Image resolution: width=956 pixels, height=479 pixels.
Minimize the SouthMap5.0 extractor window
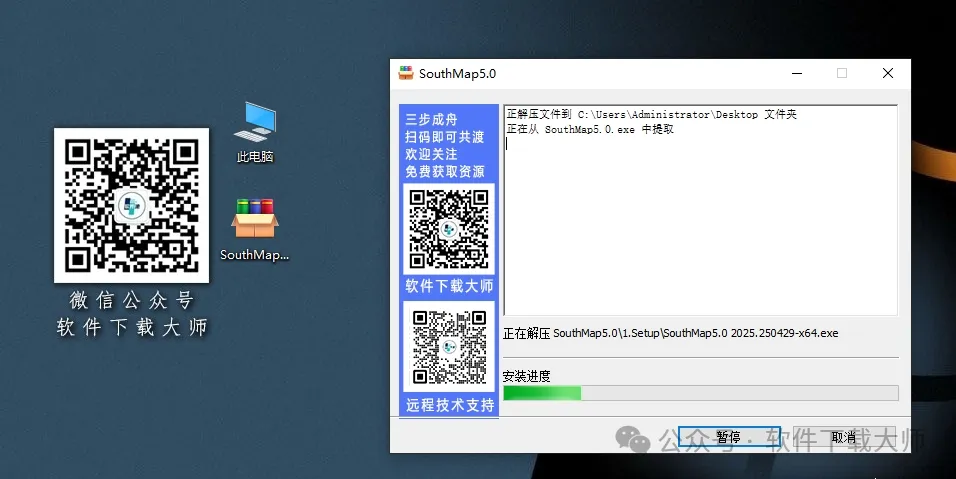click(797, 73)
